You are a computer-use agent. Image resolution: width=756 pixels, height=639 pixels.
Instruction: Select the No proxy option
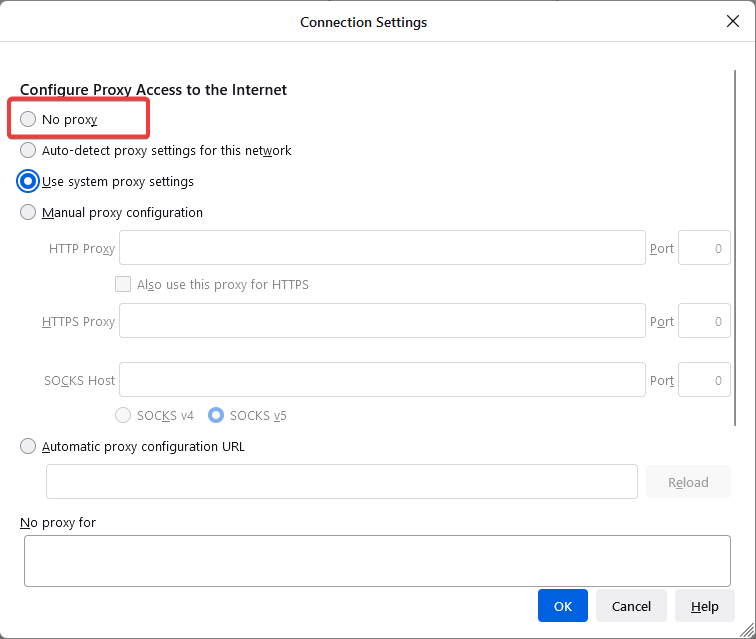tap(28, 120)
